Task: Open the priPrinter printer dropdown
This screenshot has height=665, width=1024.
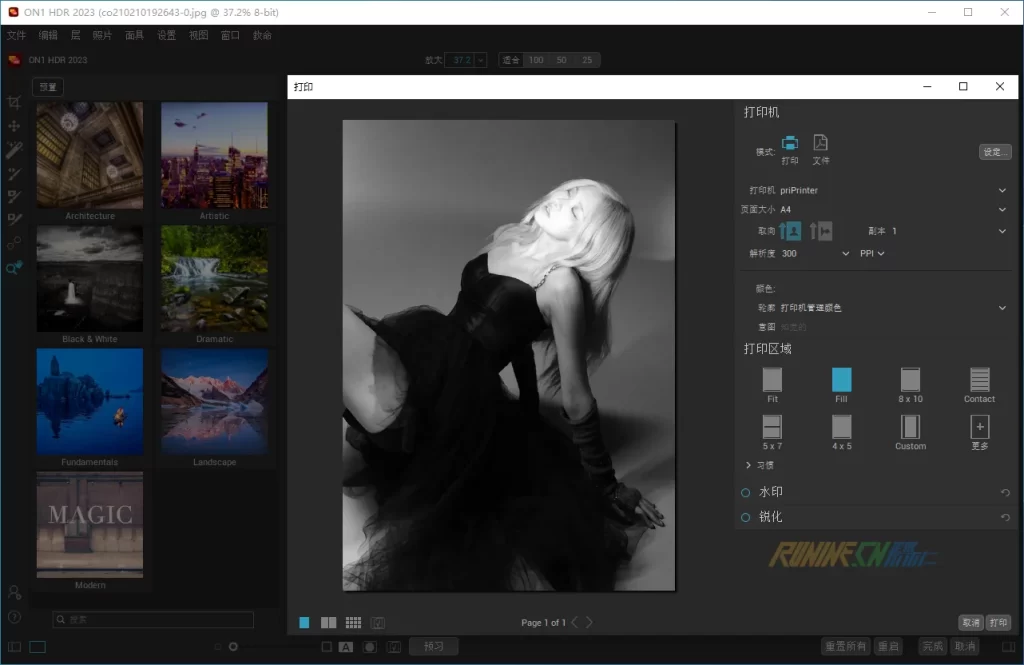Action: (x=1002, y=190)
